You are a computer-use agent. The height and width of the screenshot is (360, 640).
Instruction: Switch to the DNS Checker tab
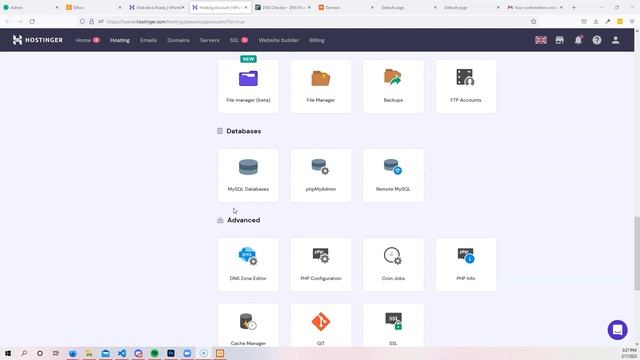tap(282, 7)
